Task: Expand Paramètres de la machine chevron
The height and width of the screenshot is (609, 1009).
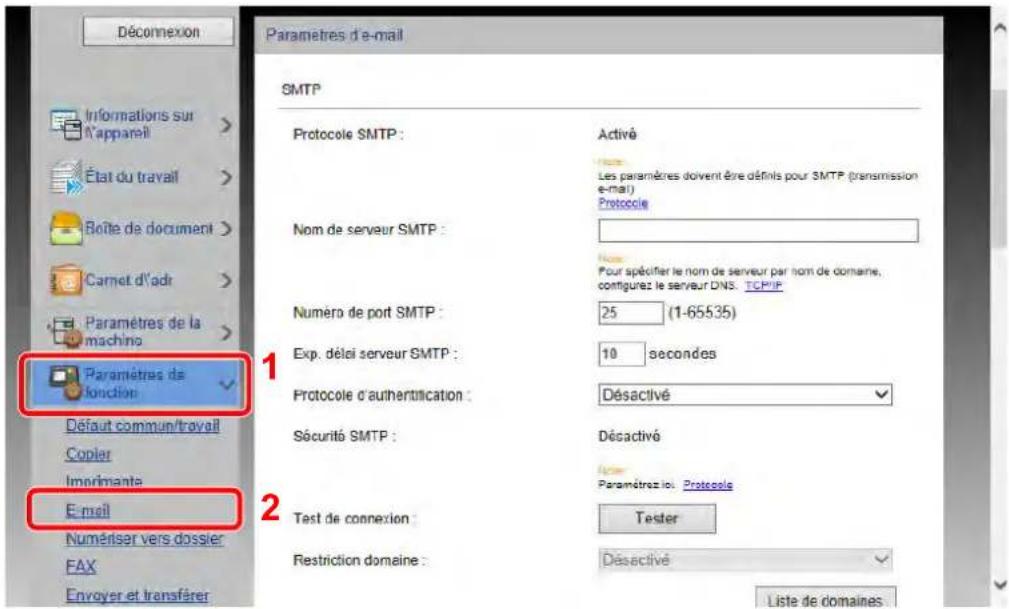Action: click(225, 332)
